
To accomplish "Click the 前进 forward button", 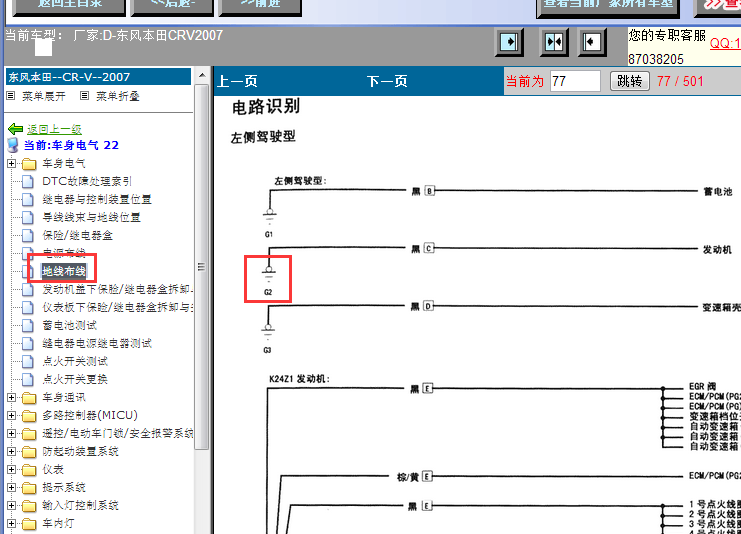I will 260,7.
